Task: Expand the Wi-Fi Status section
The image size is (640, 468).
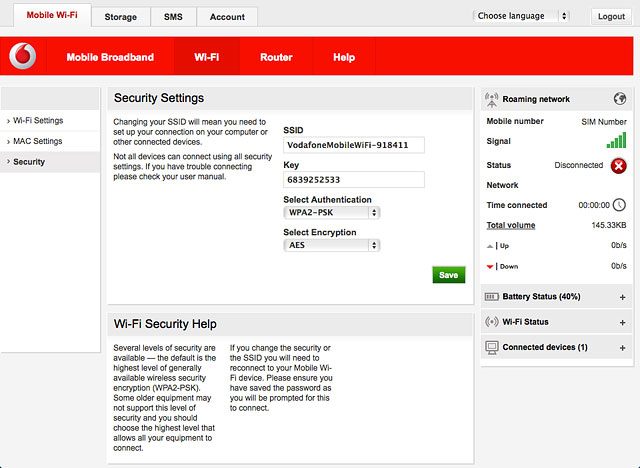Action: click(x=622, y=322)
